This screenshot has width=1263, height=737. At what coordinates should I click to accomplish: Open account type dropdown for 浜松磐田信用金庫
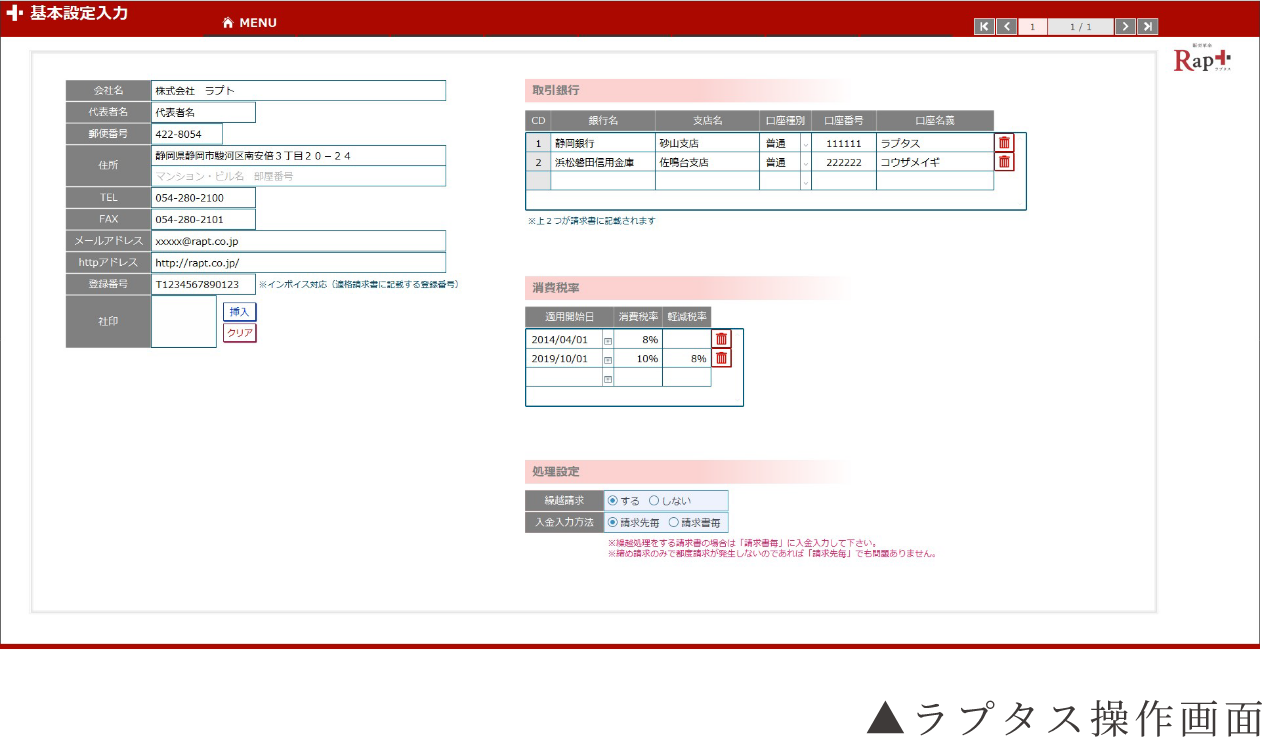point(805,162)
